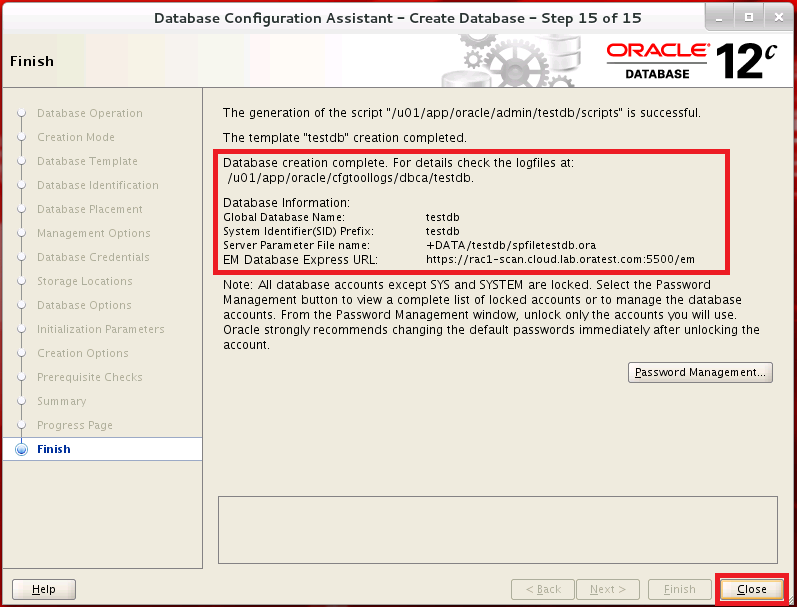Click the Prerequisite Checks step
This screenshot has width=797, height=608.
[90, 377]
